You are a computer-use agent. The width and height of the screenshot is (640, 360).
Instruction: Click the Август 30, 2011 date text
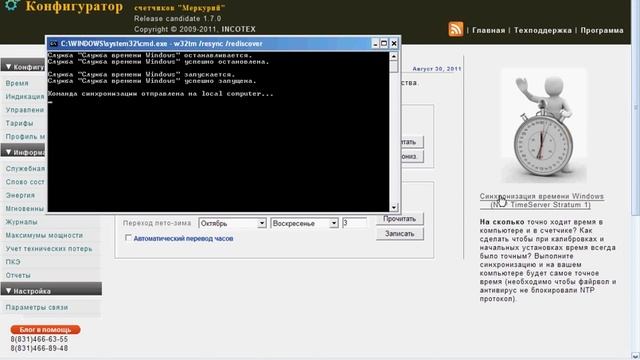(x=437, y=69)
